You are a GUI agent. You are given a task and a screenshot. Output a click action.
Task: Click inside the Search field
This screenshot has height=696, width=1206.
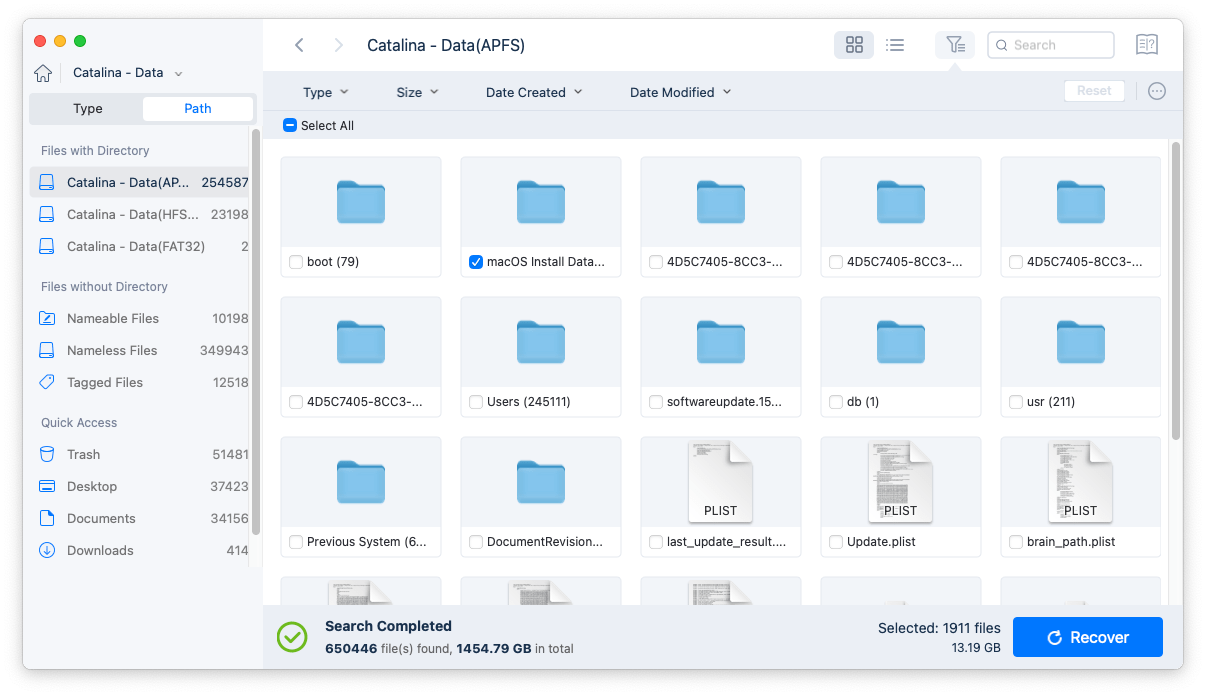(1050, 44)
